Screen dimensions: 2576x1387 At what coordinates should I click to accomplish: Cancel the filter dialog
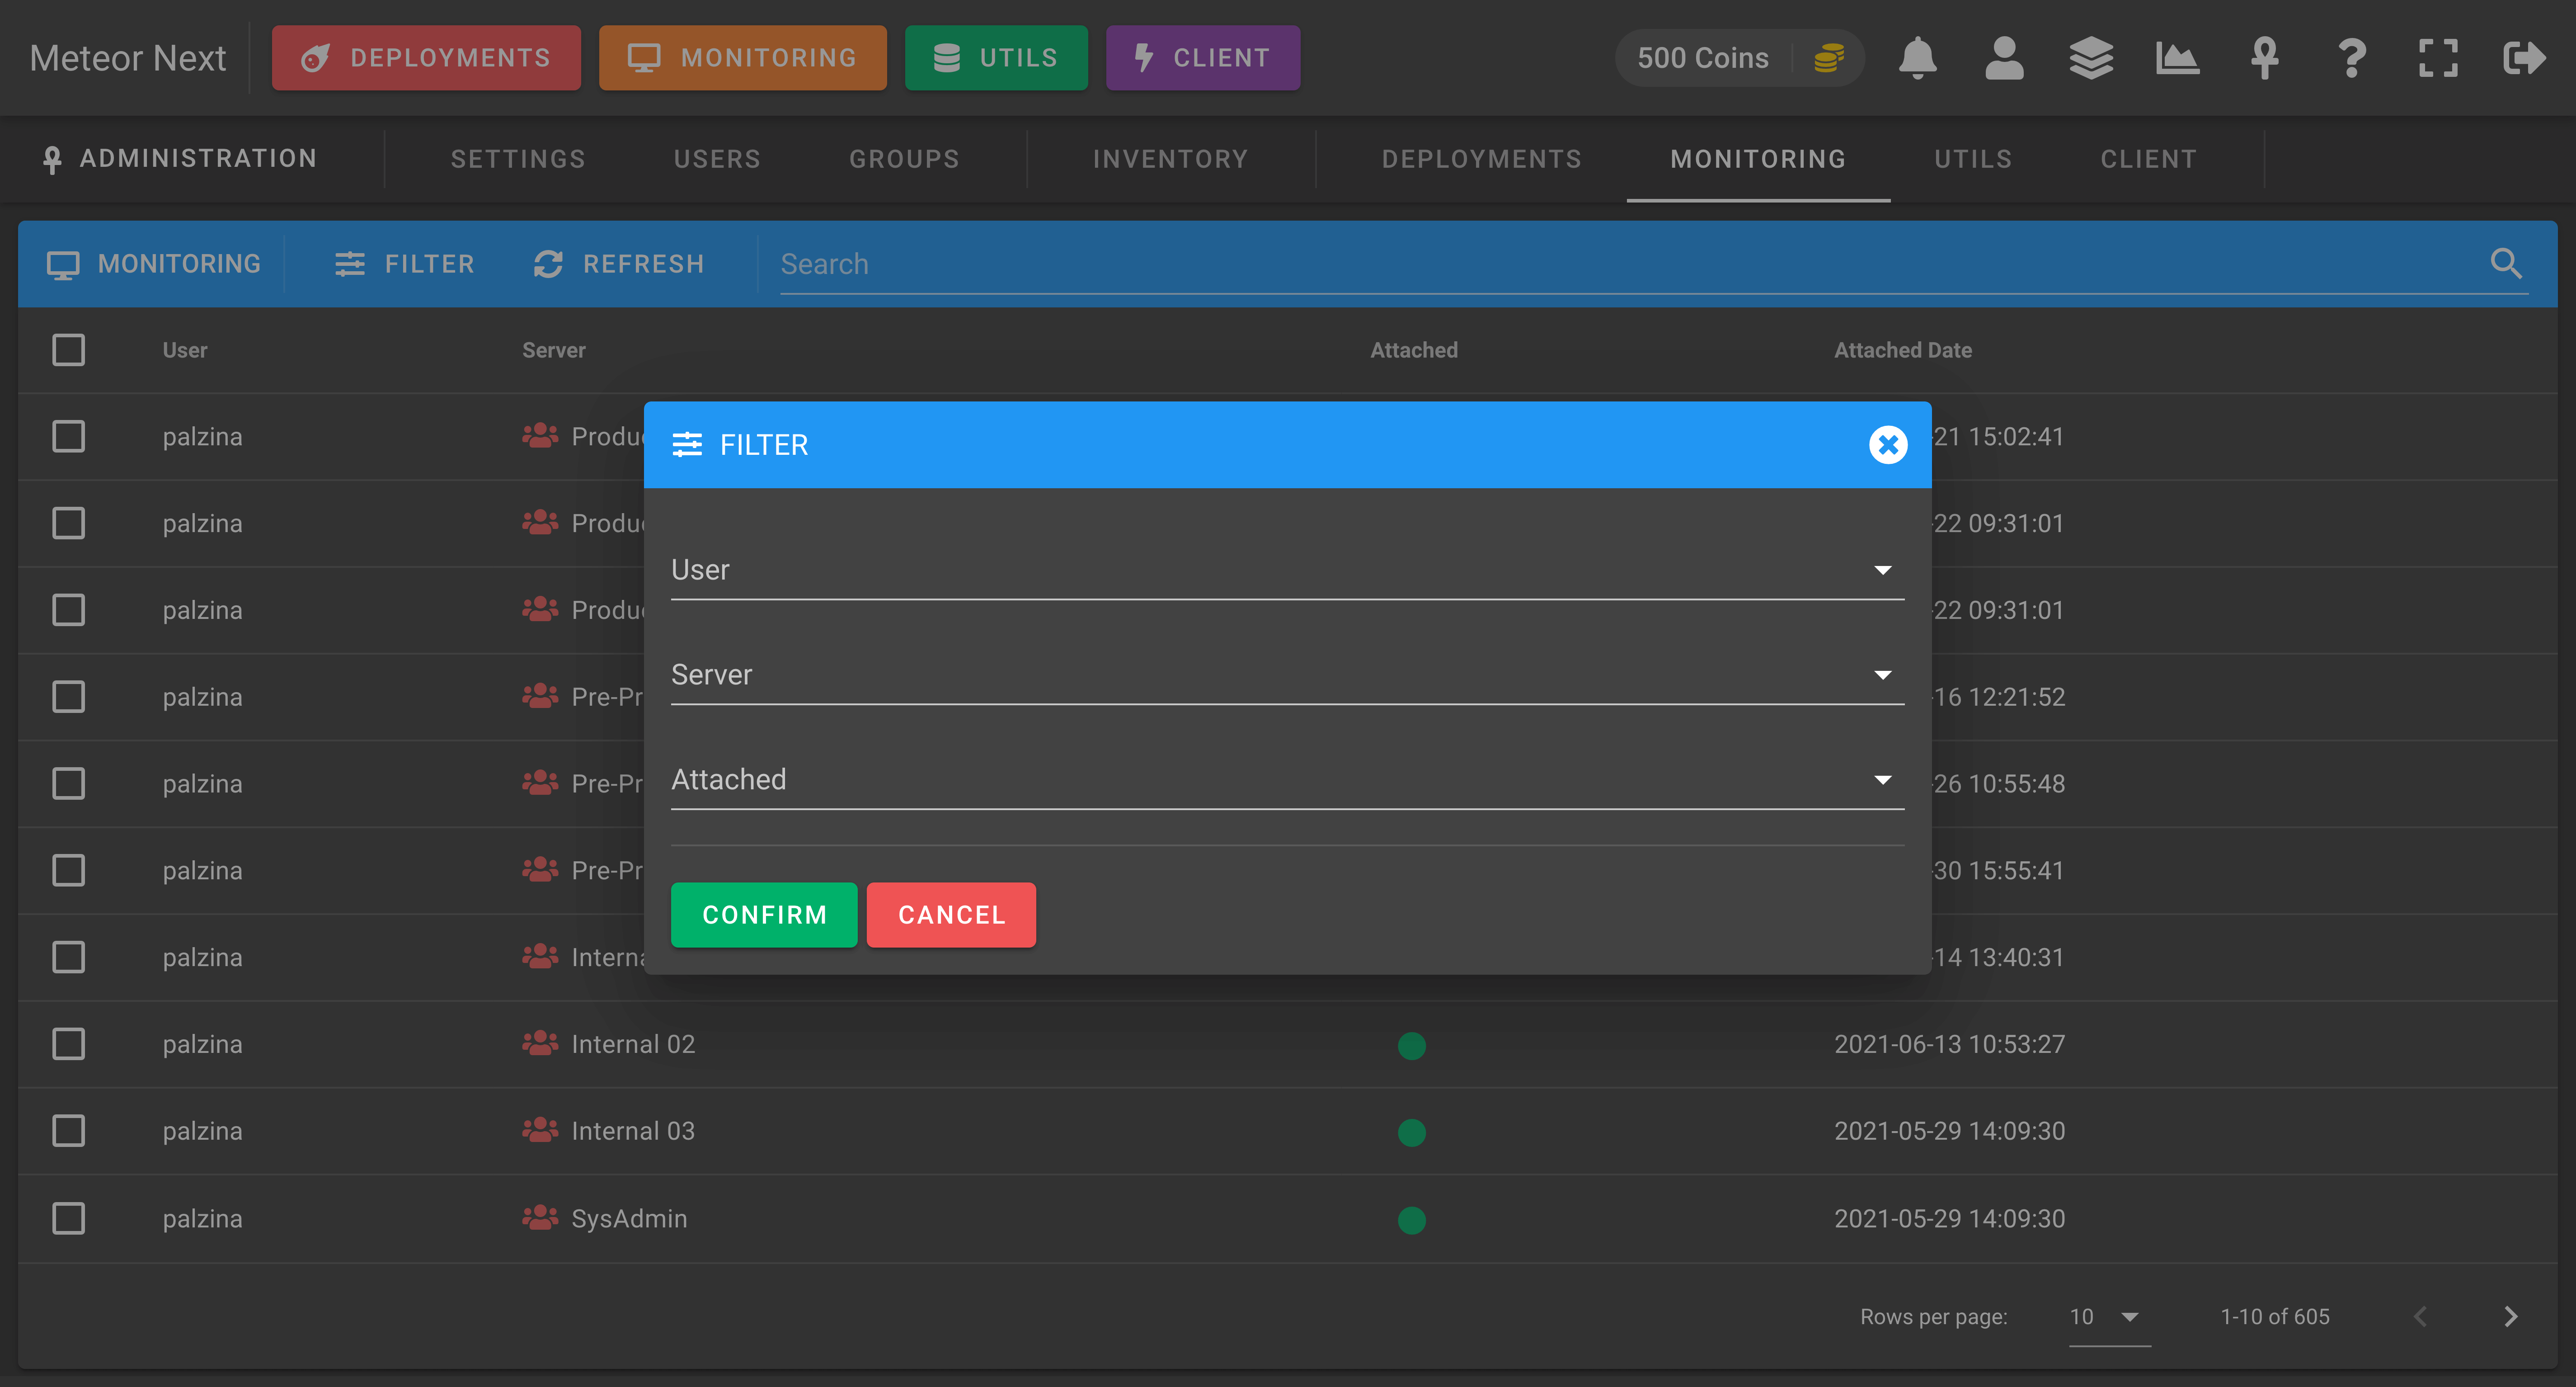pyautogui.click(x=951, y=914)
